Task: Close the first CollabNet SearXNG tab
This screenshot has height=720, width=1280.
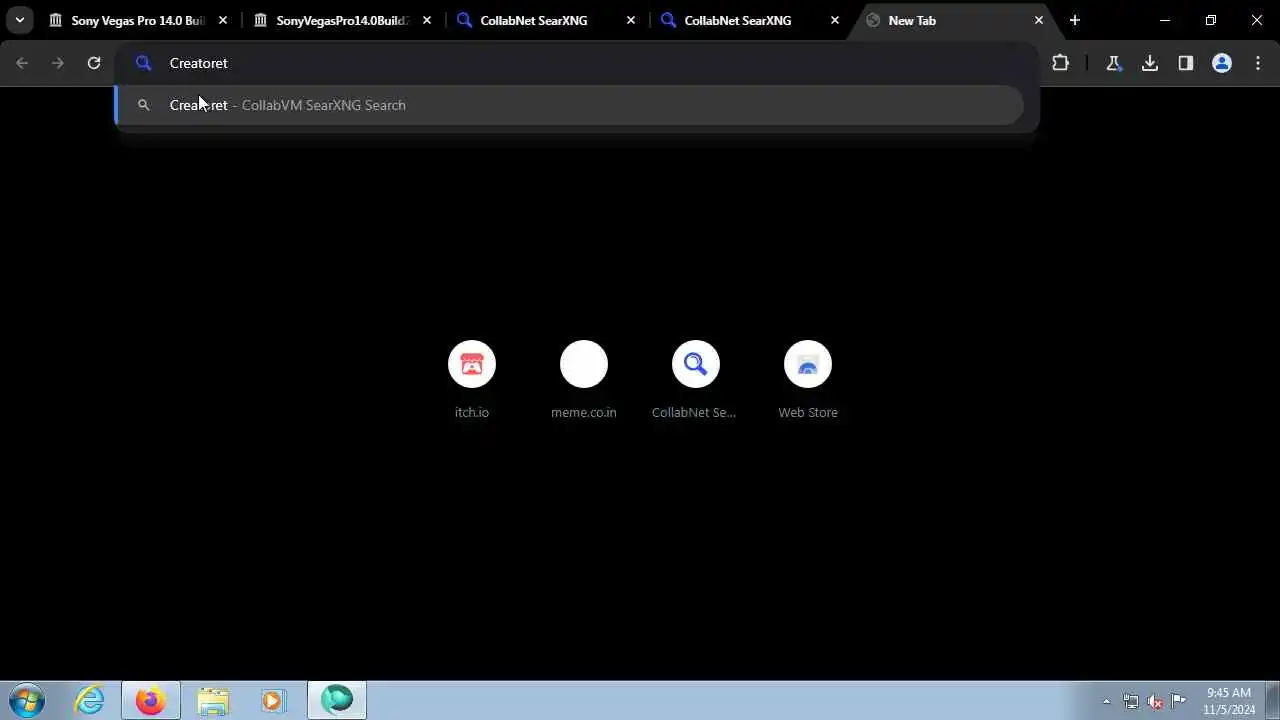Action: (631, 20)
